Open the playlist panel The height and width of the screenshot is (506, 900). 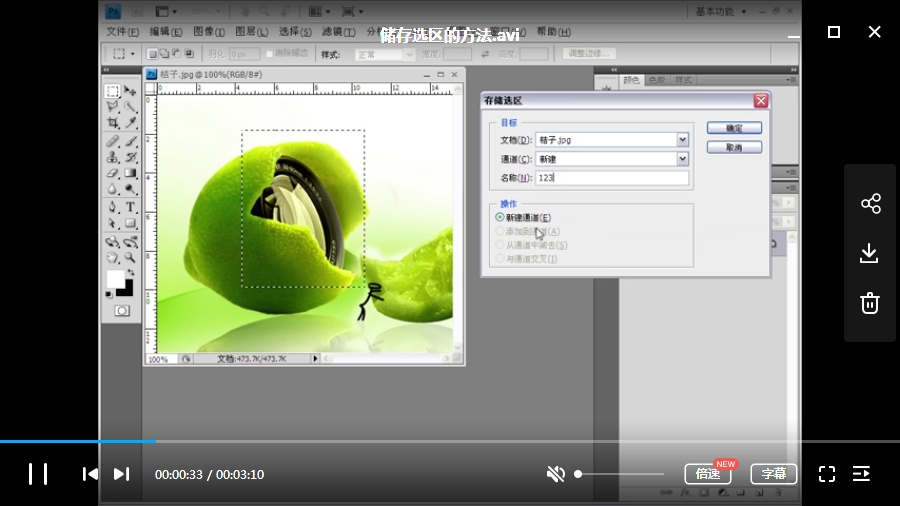tap(861, 474)
